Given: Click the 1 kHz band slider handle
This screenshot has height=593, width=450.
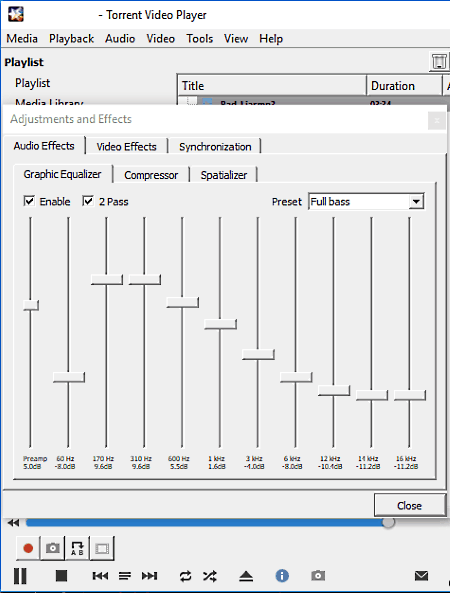Looking at the screenshot, I should click(220, 324).
